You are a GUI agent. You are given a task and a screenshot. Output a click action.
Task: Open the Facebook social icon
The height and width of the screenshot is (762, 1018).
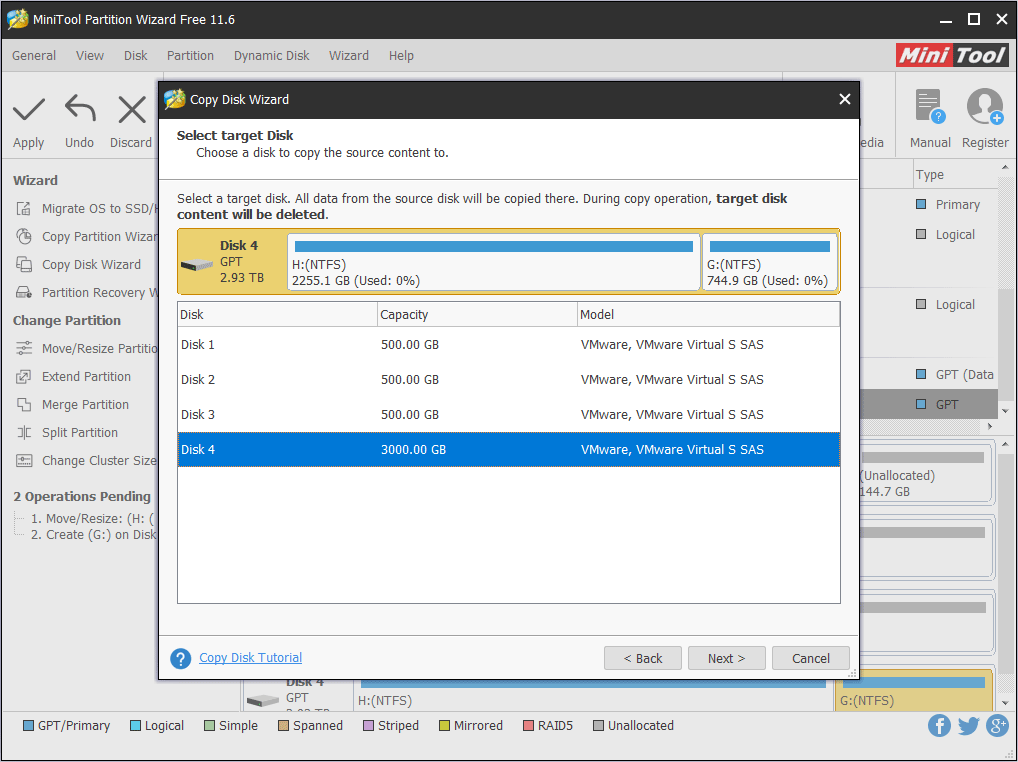939,726
